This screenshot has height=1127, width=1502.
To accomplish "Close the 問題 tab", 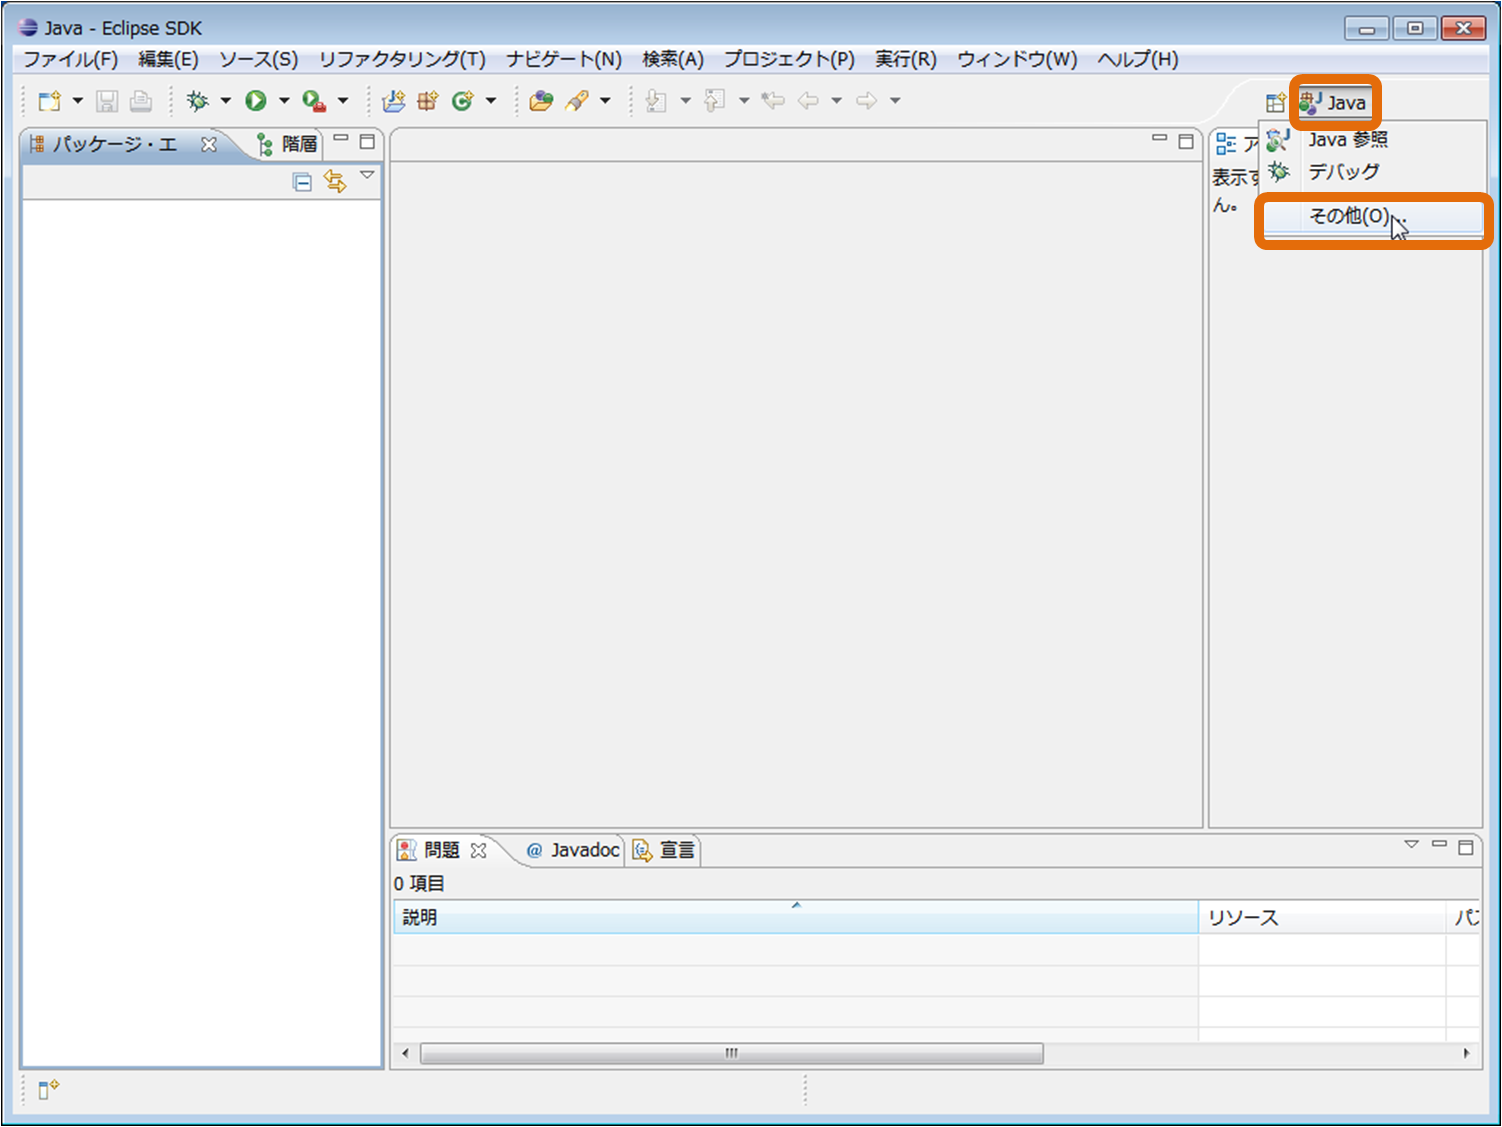I will tap(479, 851).
